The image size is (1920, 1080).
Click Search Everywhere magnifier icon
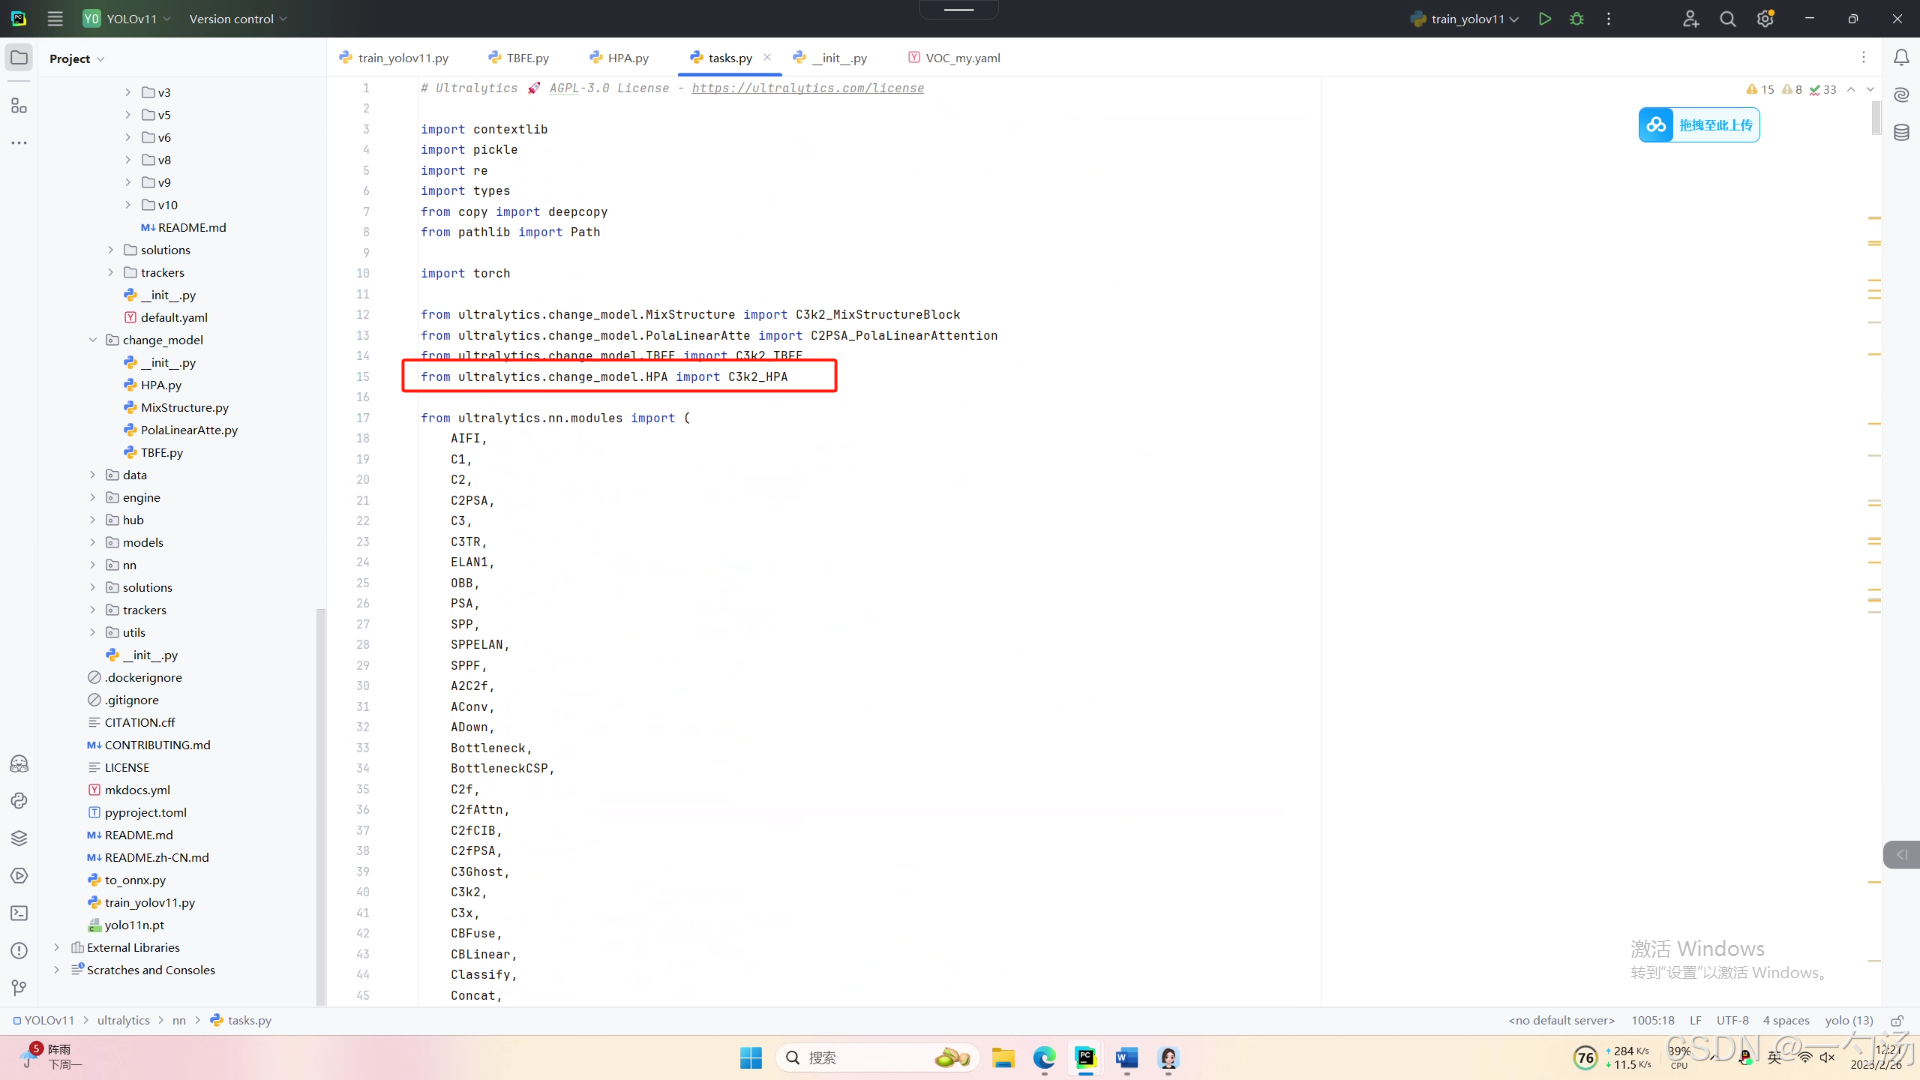pos(1727,19)
